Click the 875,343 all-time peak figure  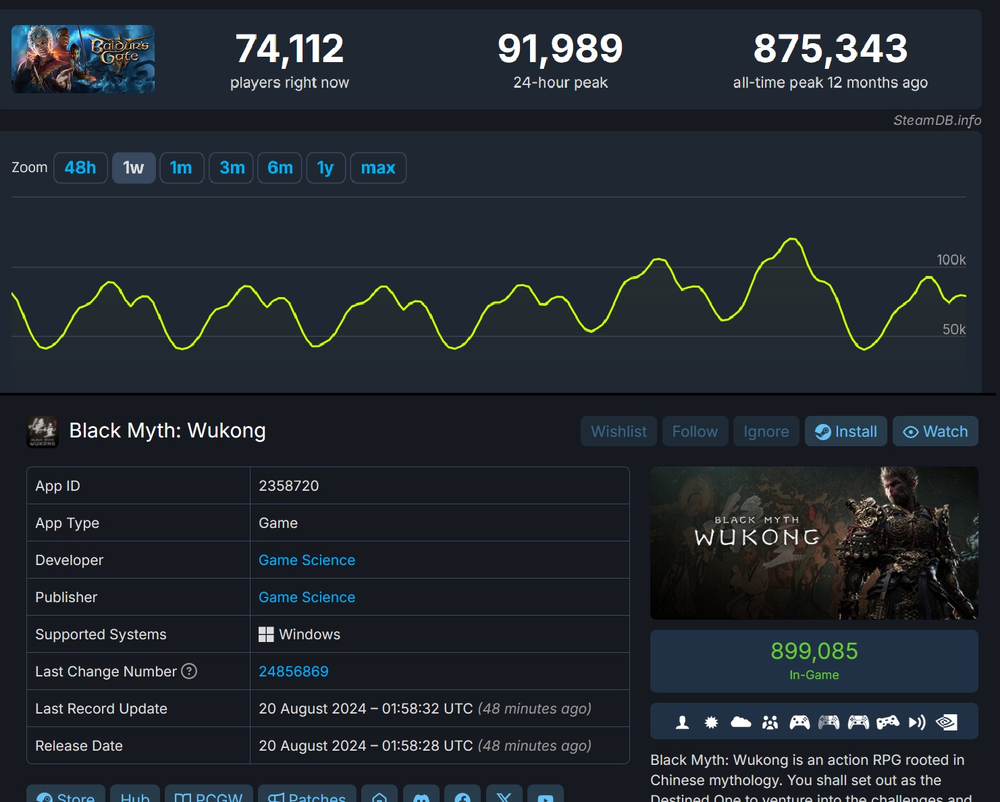(830, 48)
